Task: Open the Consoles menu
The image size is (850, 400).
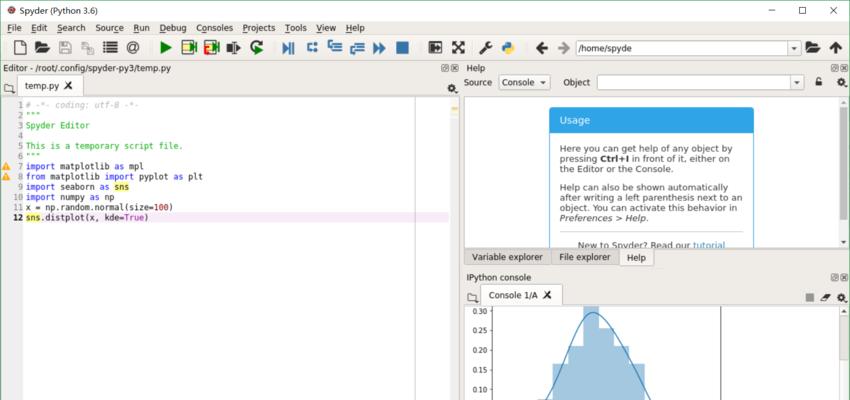Action: [215, 28]
